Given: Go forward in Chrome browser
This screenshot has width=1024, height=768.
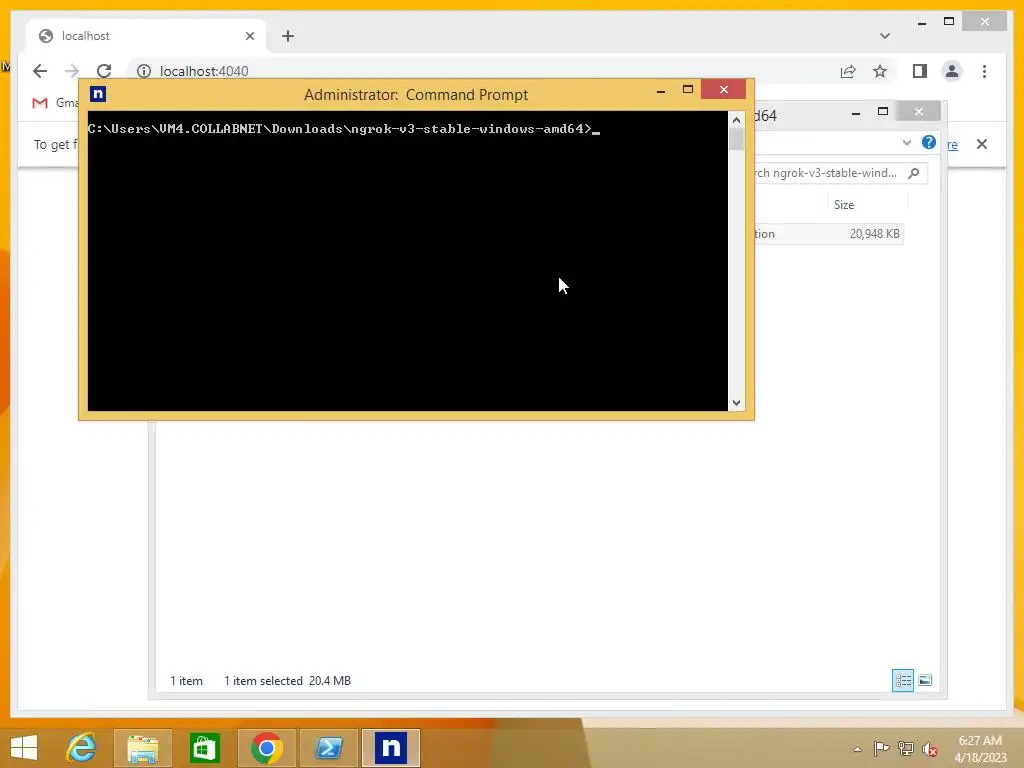Looking at the screenshot, I should click(72, 71).
